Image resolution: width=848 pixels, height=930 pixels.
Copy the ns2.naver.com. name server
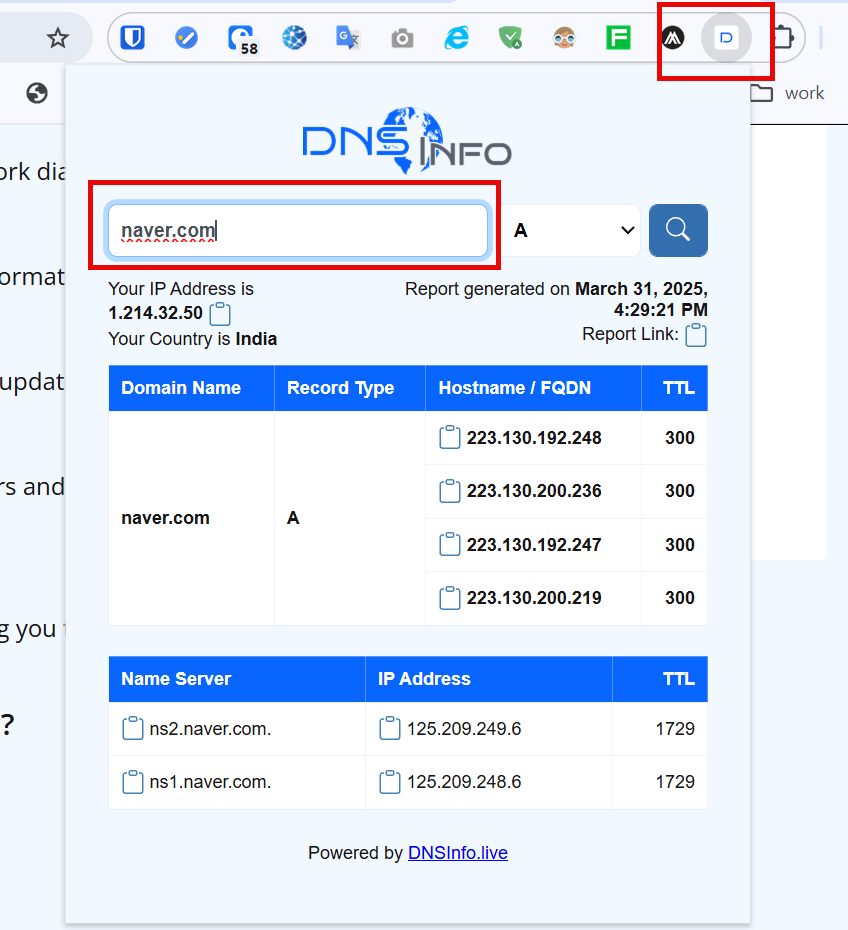point(133,728)
